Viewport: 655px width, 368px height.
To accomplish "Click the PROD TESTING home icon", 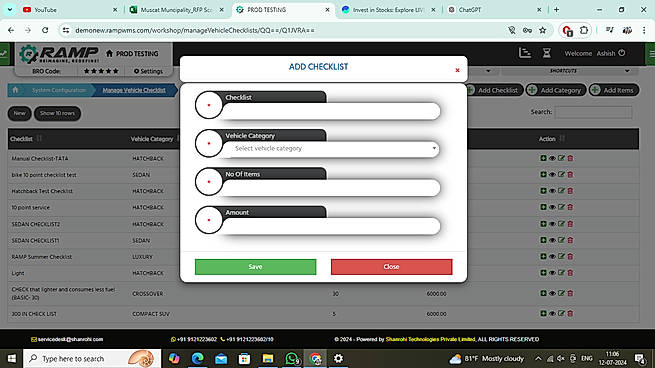I will 109,53.
